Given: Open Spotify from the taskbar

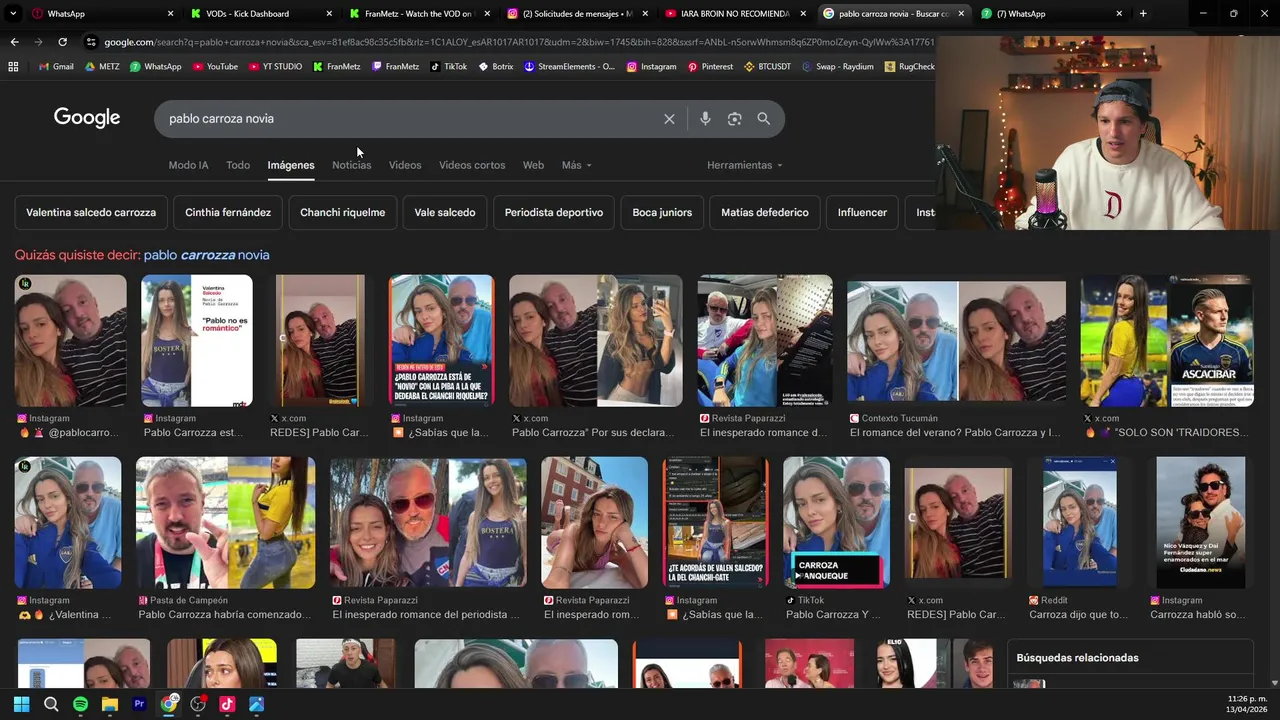Looking at the screenshot, I should click(x=80, y=704).
